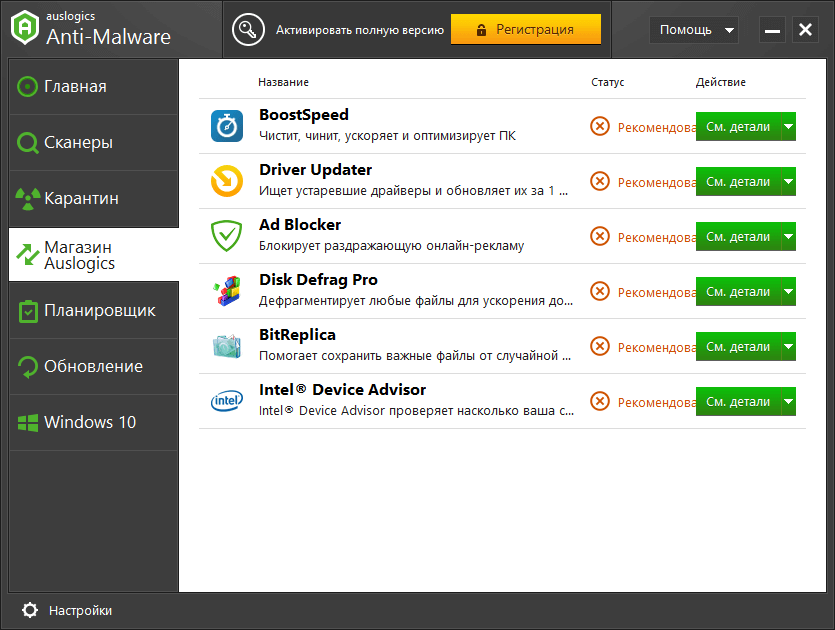Click the Disk Defrag Pro icon

(226, 291)
